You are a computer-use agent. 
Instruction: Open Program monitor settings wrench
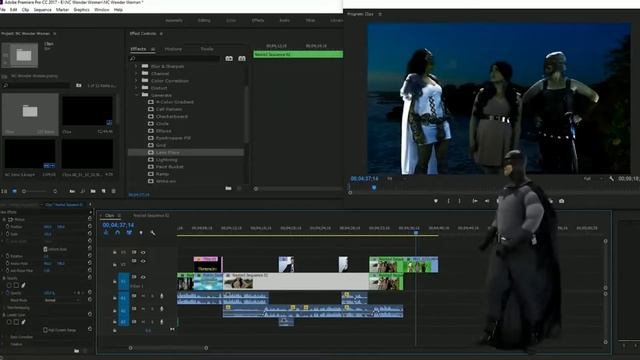pos(611,178)
